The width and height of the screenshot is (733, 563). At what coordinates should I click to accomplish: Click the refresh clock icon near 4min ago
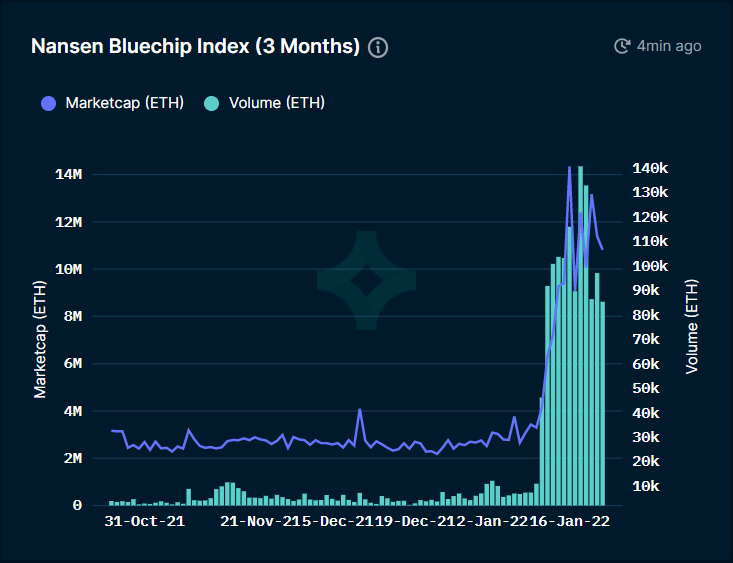coord(622,46)
